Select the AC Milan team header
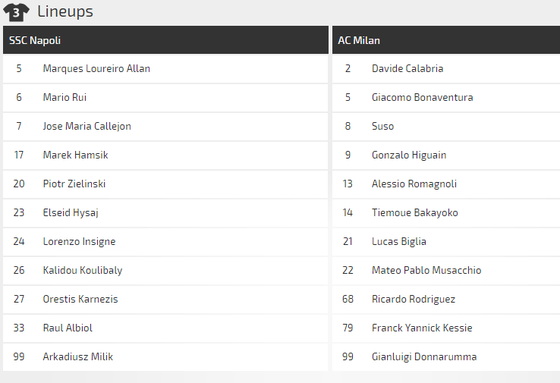This screenshot has height=383, width=560. tap(446, 40)
